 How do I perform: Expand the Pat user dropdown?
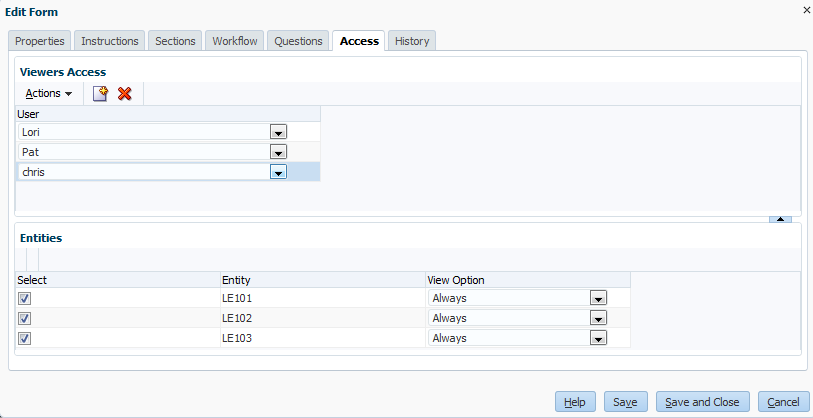point(279,152)
